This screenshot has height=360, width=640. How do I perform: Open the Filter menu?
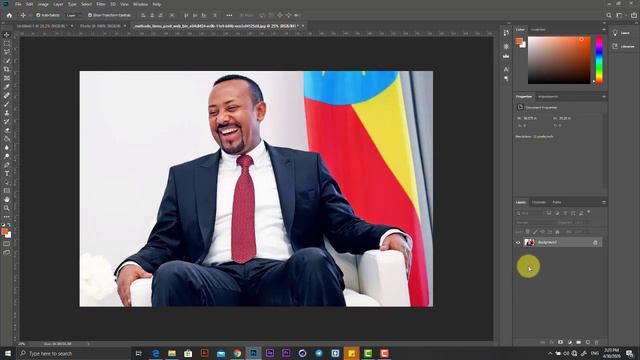[101, 4]
